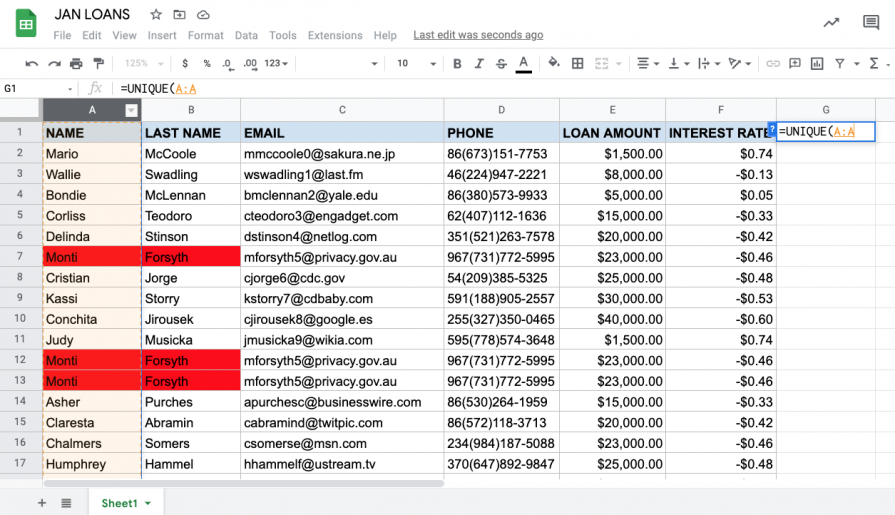Click the JAN LOANS document title

tap(92, 14)
